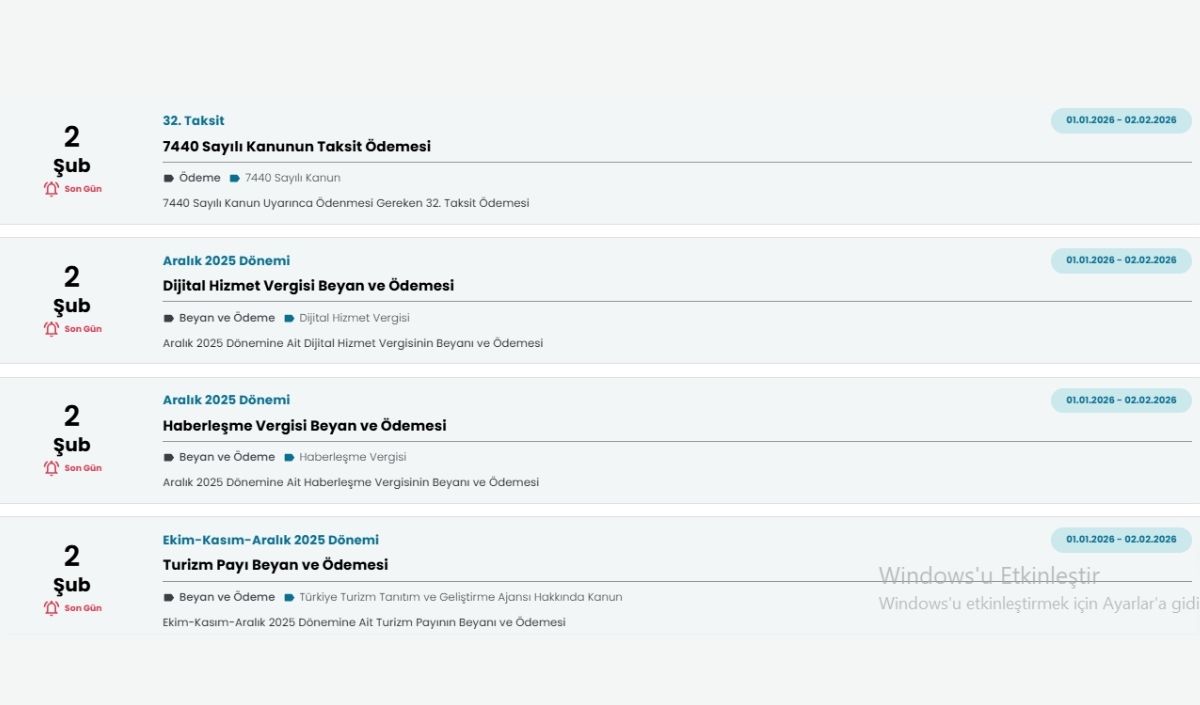Select 'Ekim-Kasım-Aralık 2025 Dönemi' heading
The height and width of the screenshot is (705, 1200).
pos(270,540)
